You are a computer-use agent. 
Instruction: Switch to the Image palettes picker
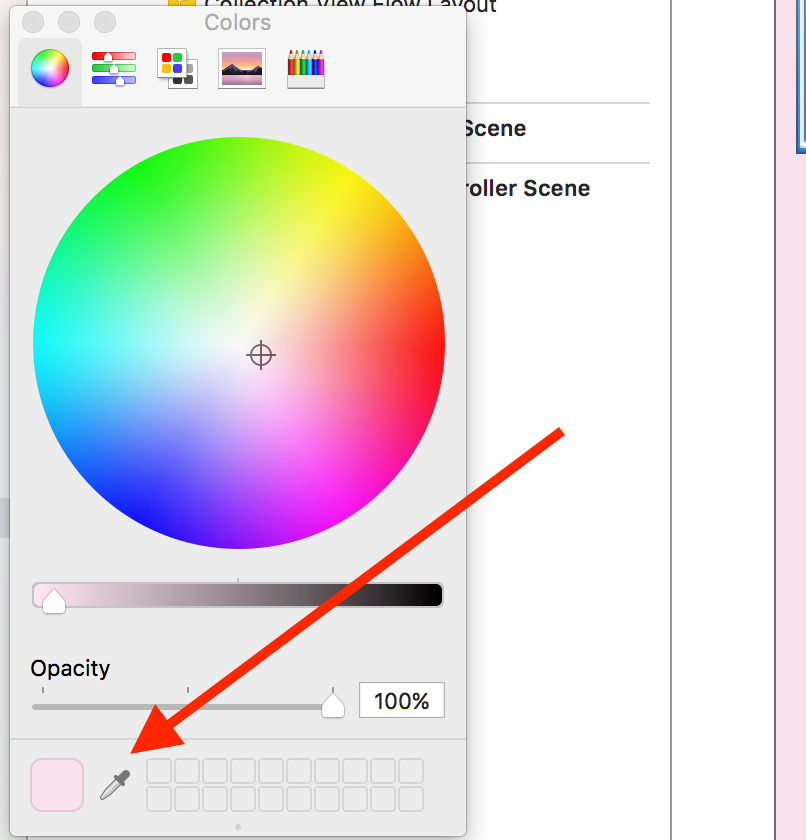241,68
